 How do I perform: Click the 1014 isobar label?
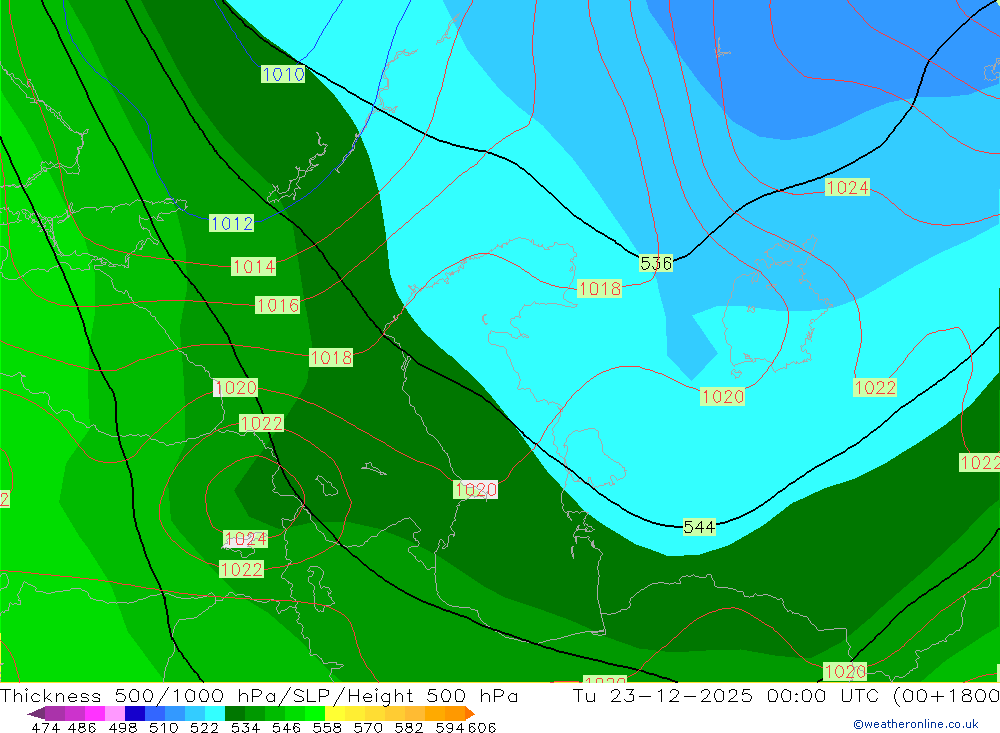[254, 266]
